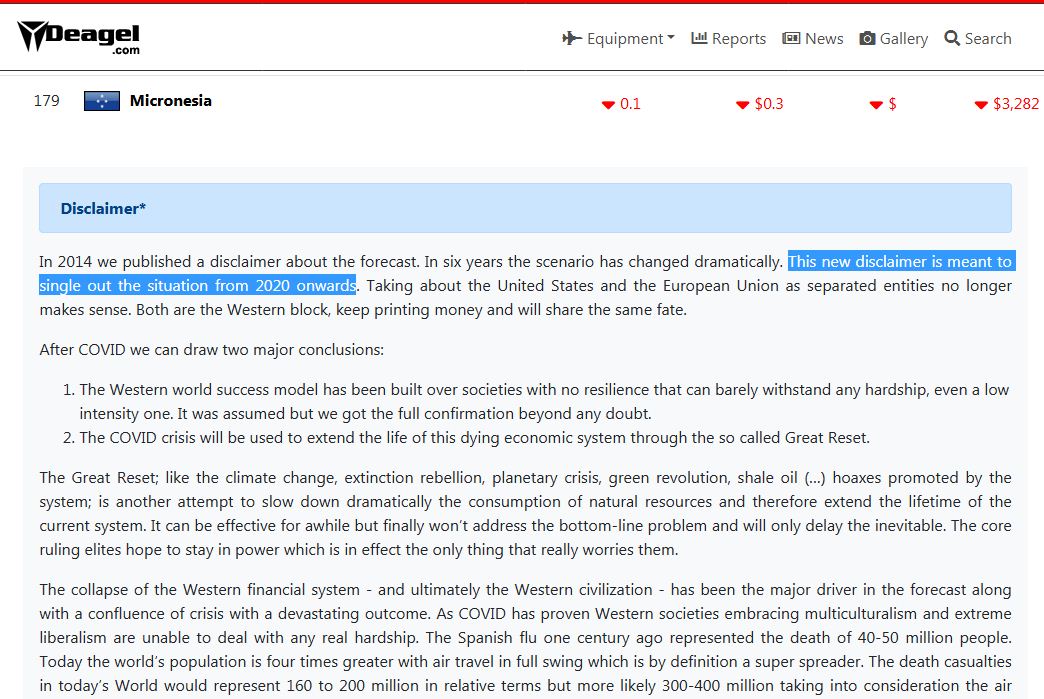Open the Micronesia country link
This screenshot has height=699, width=1044.
[x=170, y=101]
